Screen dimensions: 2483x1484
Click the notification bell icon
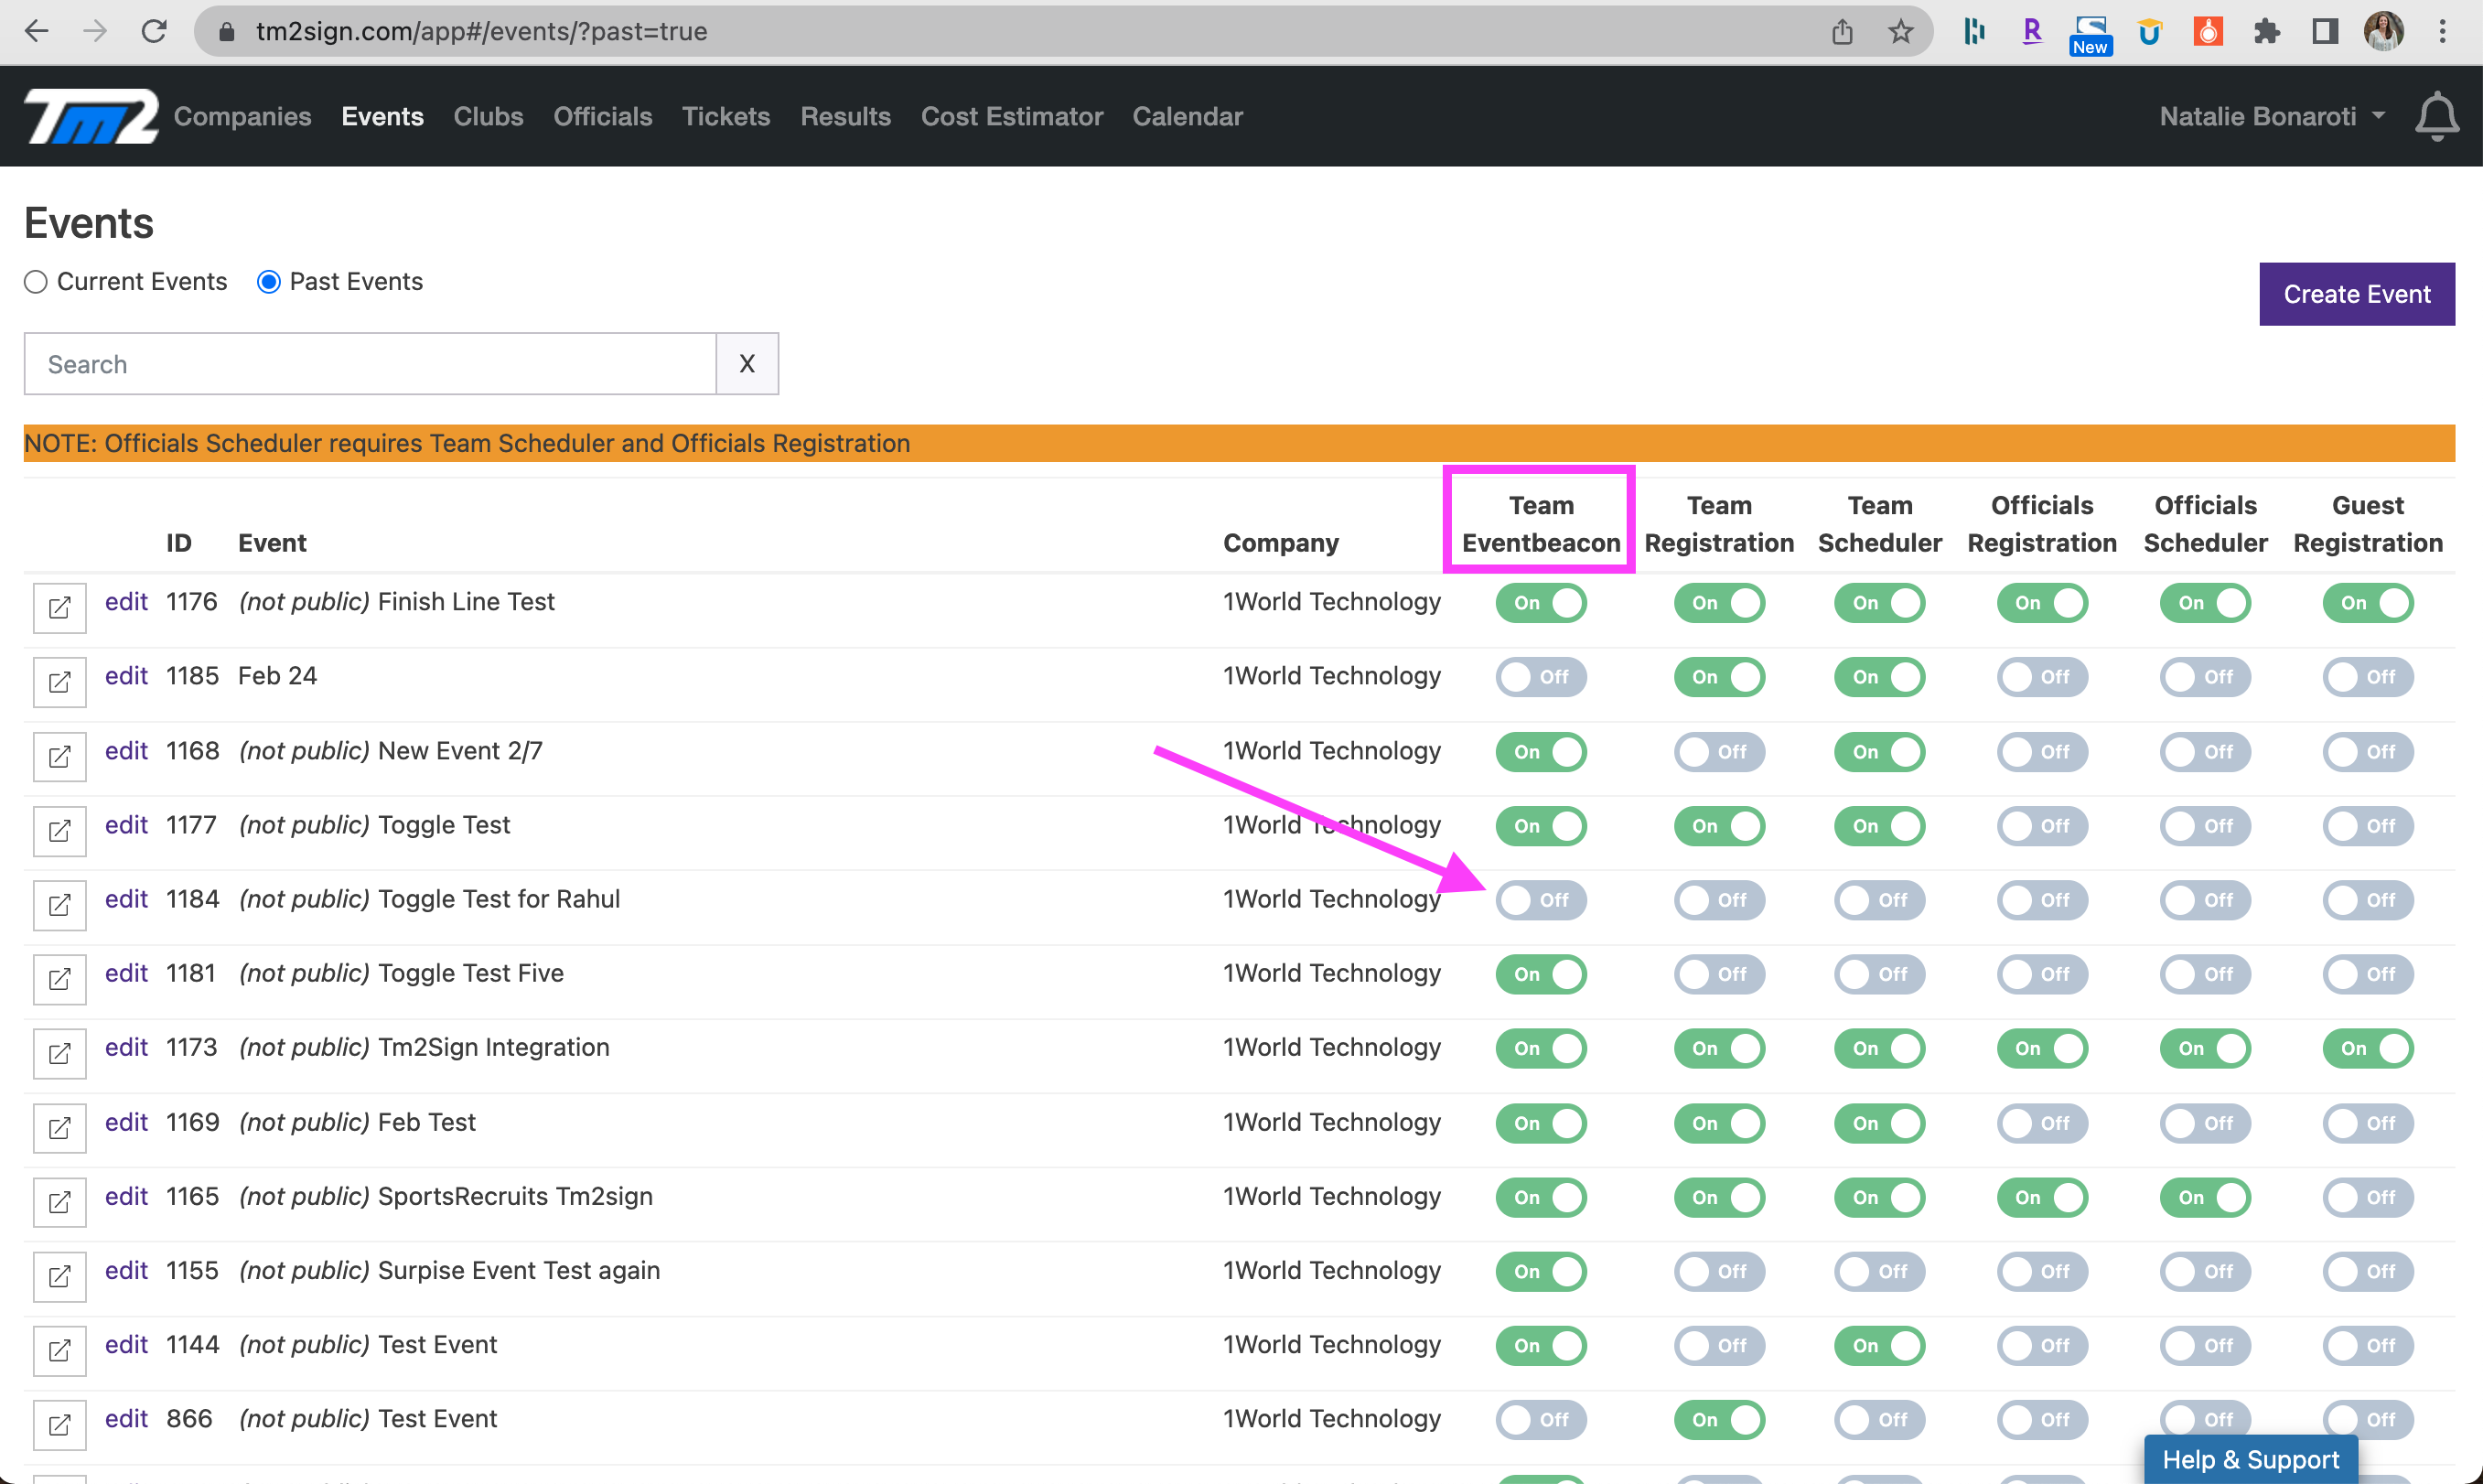point(2436,117)
